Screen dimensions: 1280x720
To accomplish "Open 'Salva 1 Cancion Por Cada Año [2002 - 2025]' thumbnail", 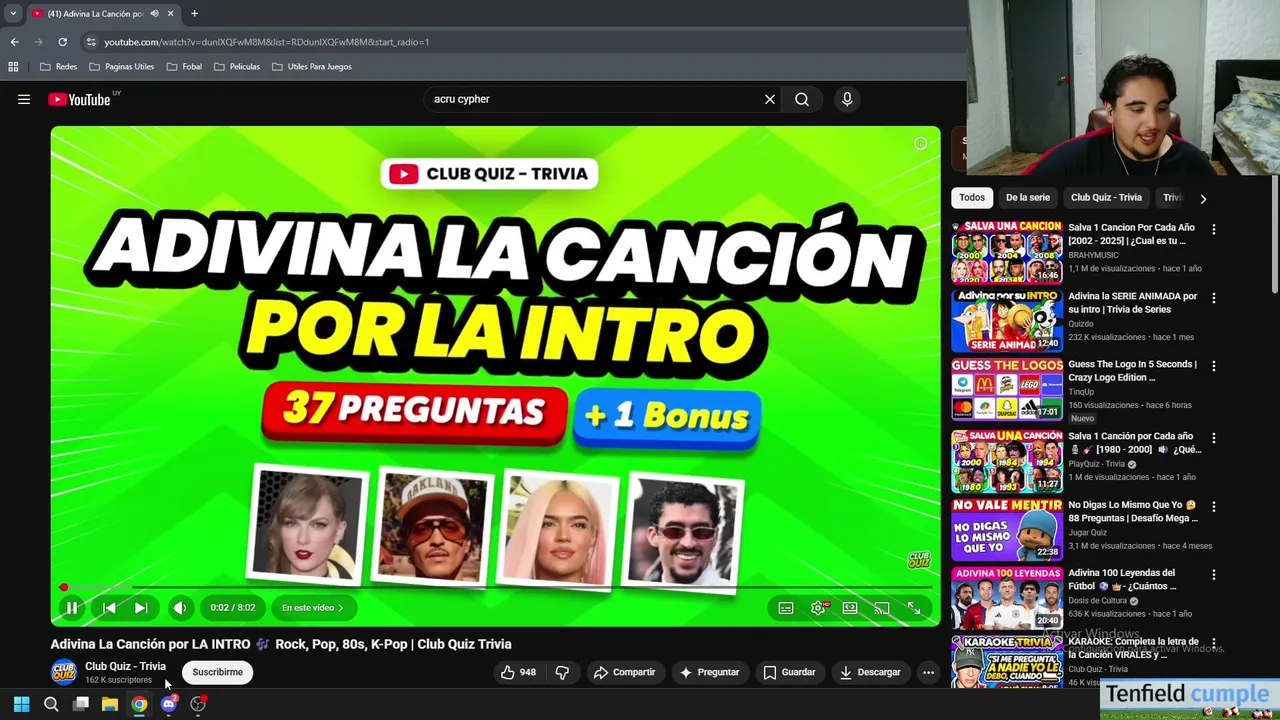I will point(1006,253).
